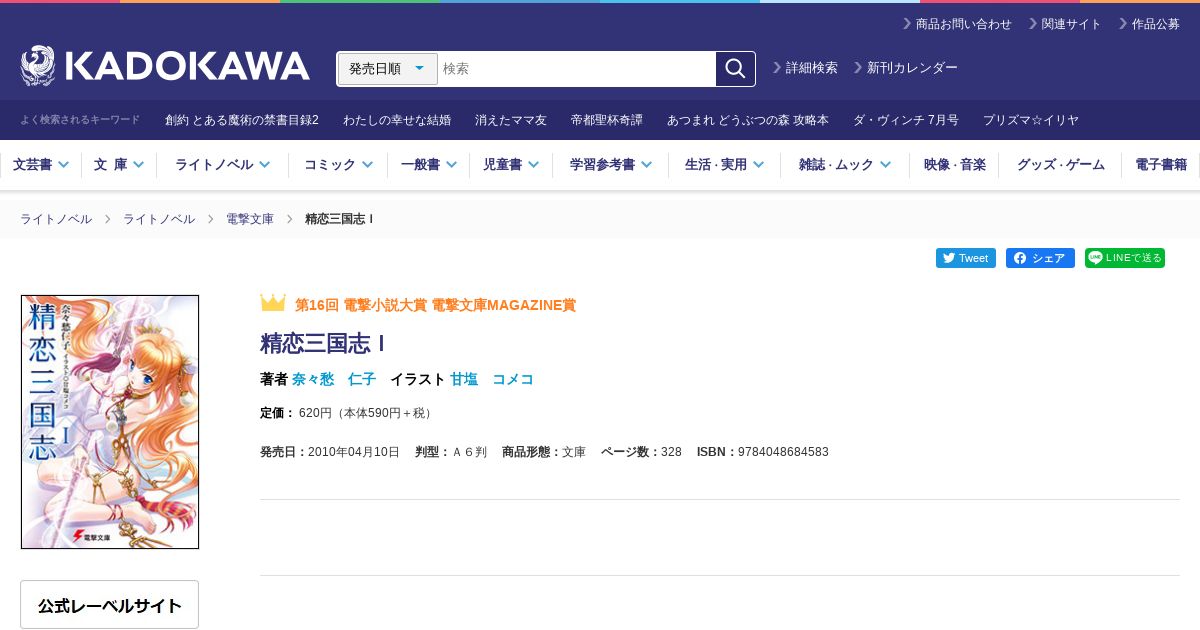Send via the LINEで送る button
1200x630 pixels.
coord(1125,258)
